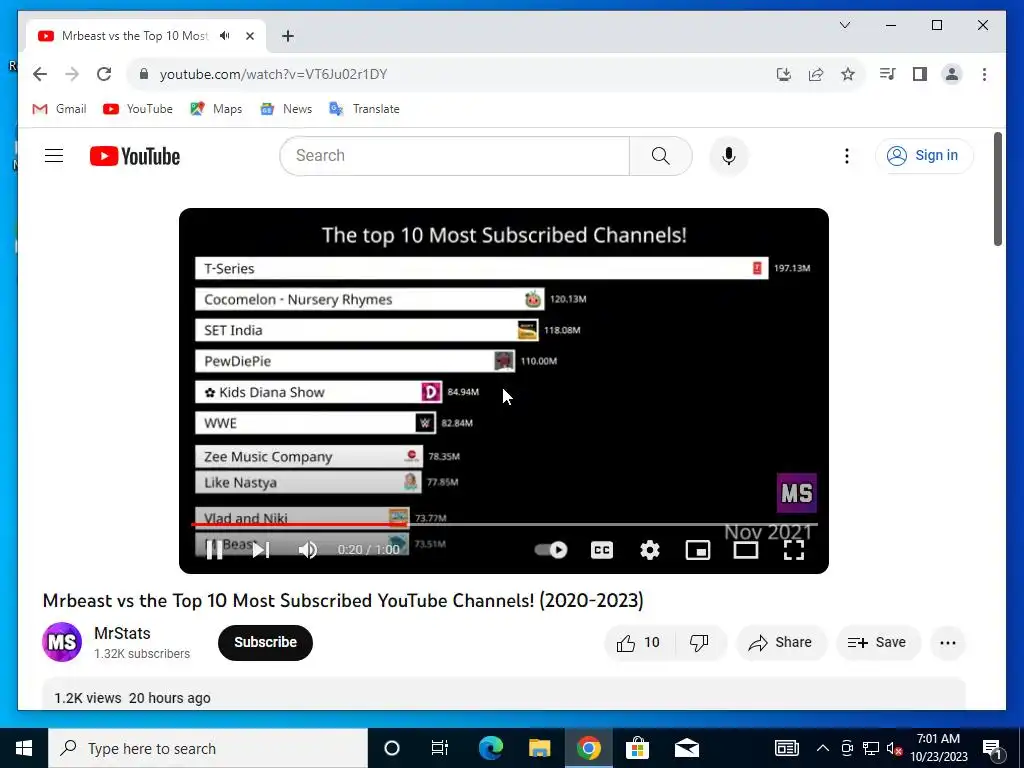Install app from address bar icon
This screenshot has height=768, width=1024.
784,74
